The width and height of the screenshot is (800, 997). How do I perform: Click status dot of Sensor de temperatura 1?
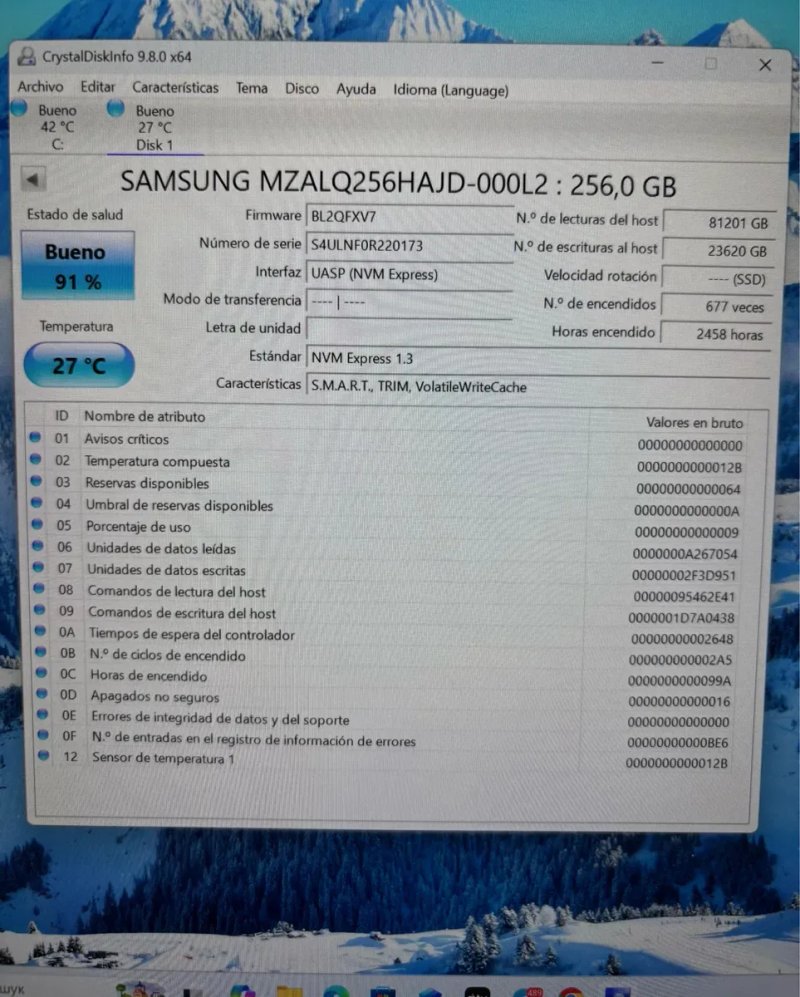(x=43, y=755)
